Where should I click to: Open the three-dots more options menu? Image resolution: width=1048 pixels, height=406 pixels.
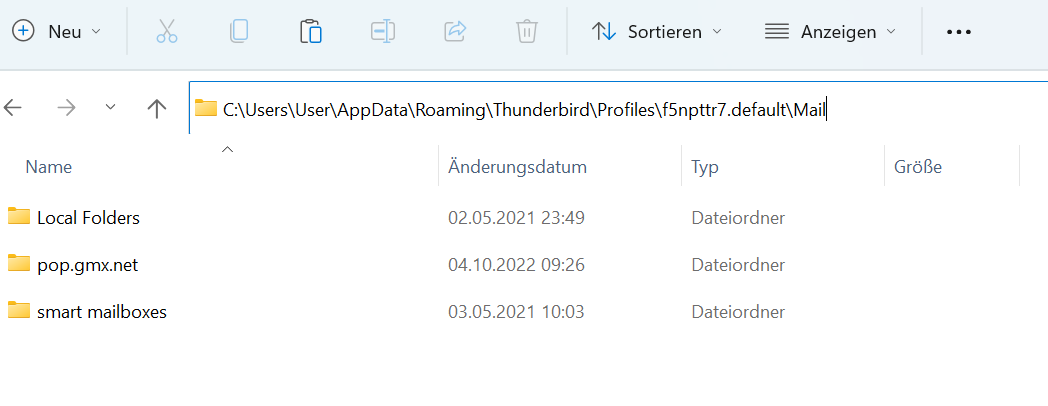[x=958, y=32]
